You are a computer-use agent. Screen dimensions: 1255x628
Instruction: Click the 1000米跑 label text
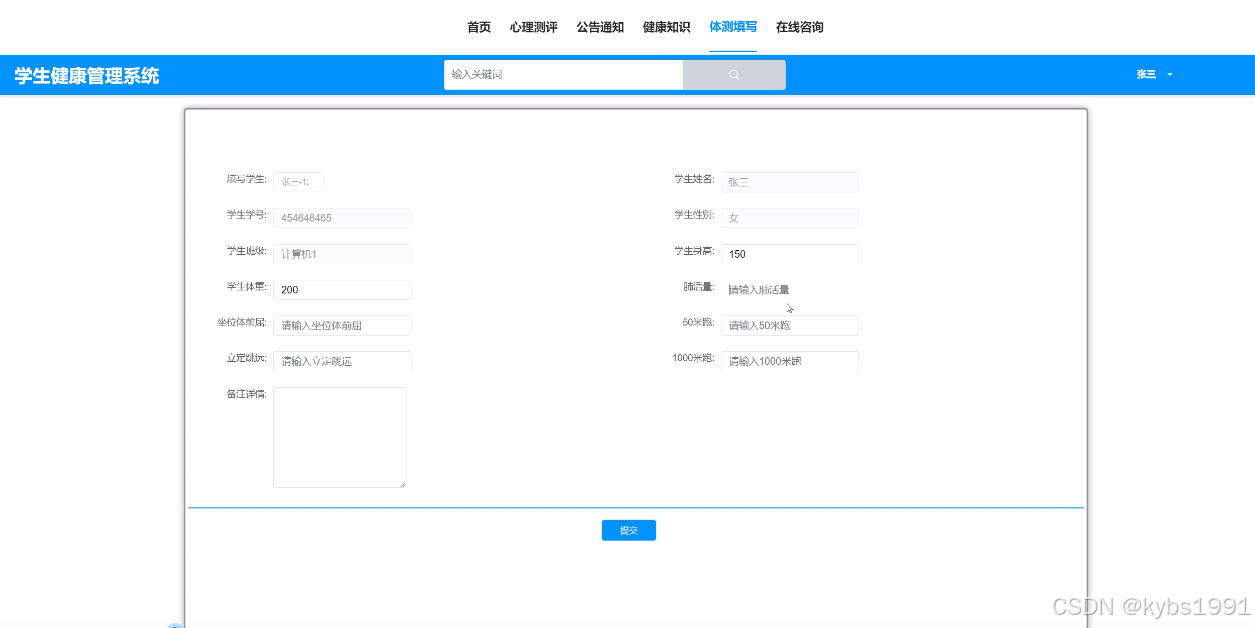click(693, 358)
